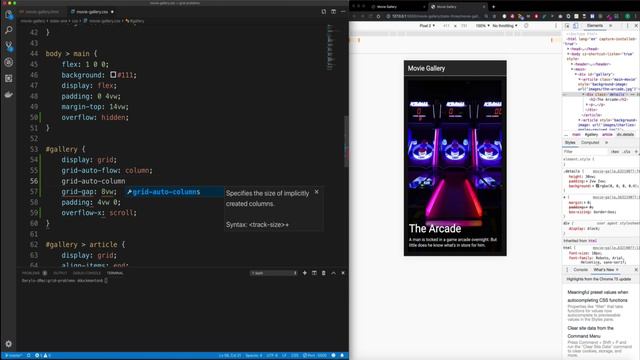Open the Pixel 2 device dropdown

pos(427,26)
